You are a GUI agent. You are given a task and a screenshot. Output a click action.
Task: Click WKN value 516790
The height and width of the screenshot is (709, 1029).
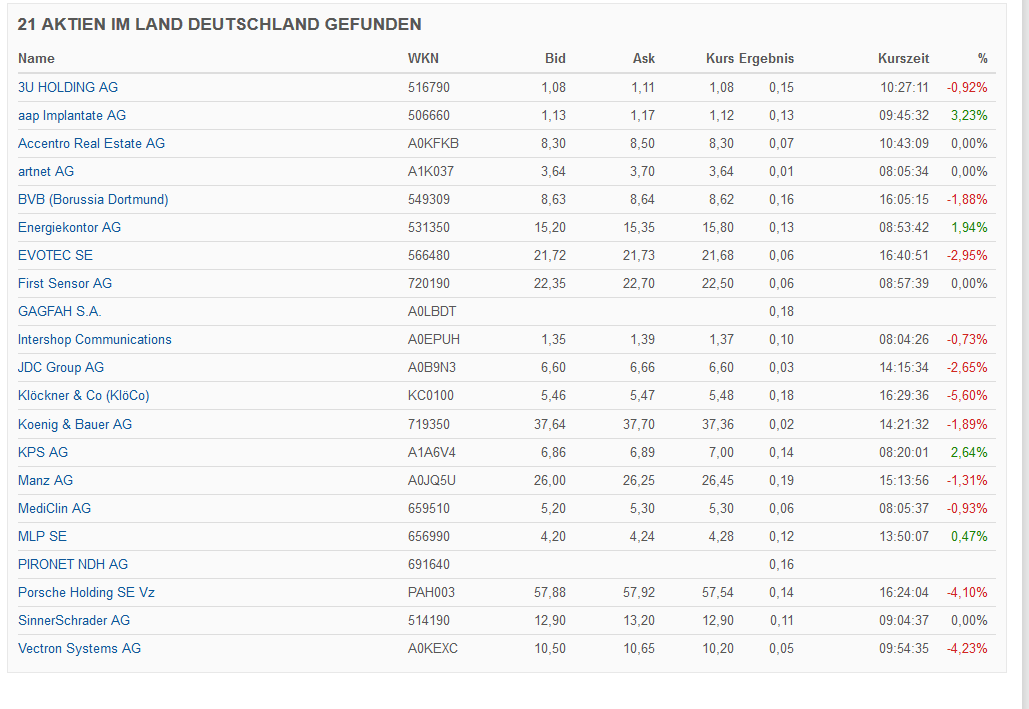[x=429, y=87]
